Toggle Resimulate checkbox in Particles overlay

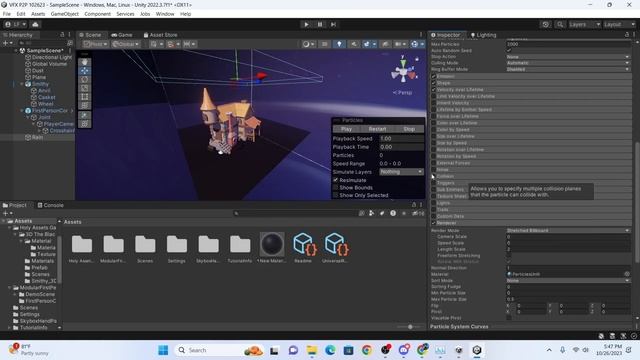336,180
